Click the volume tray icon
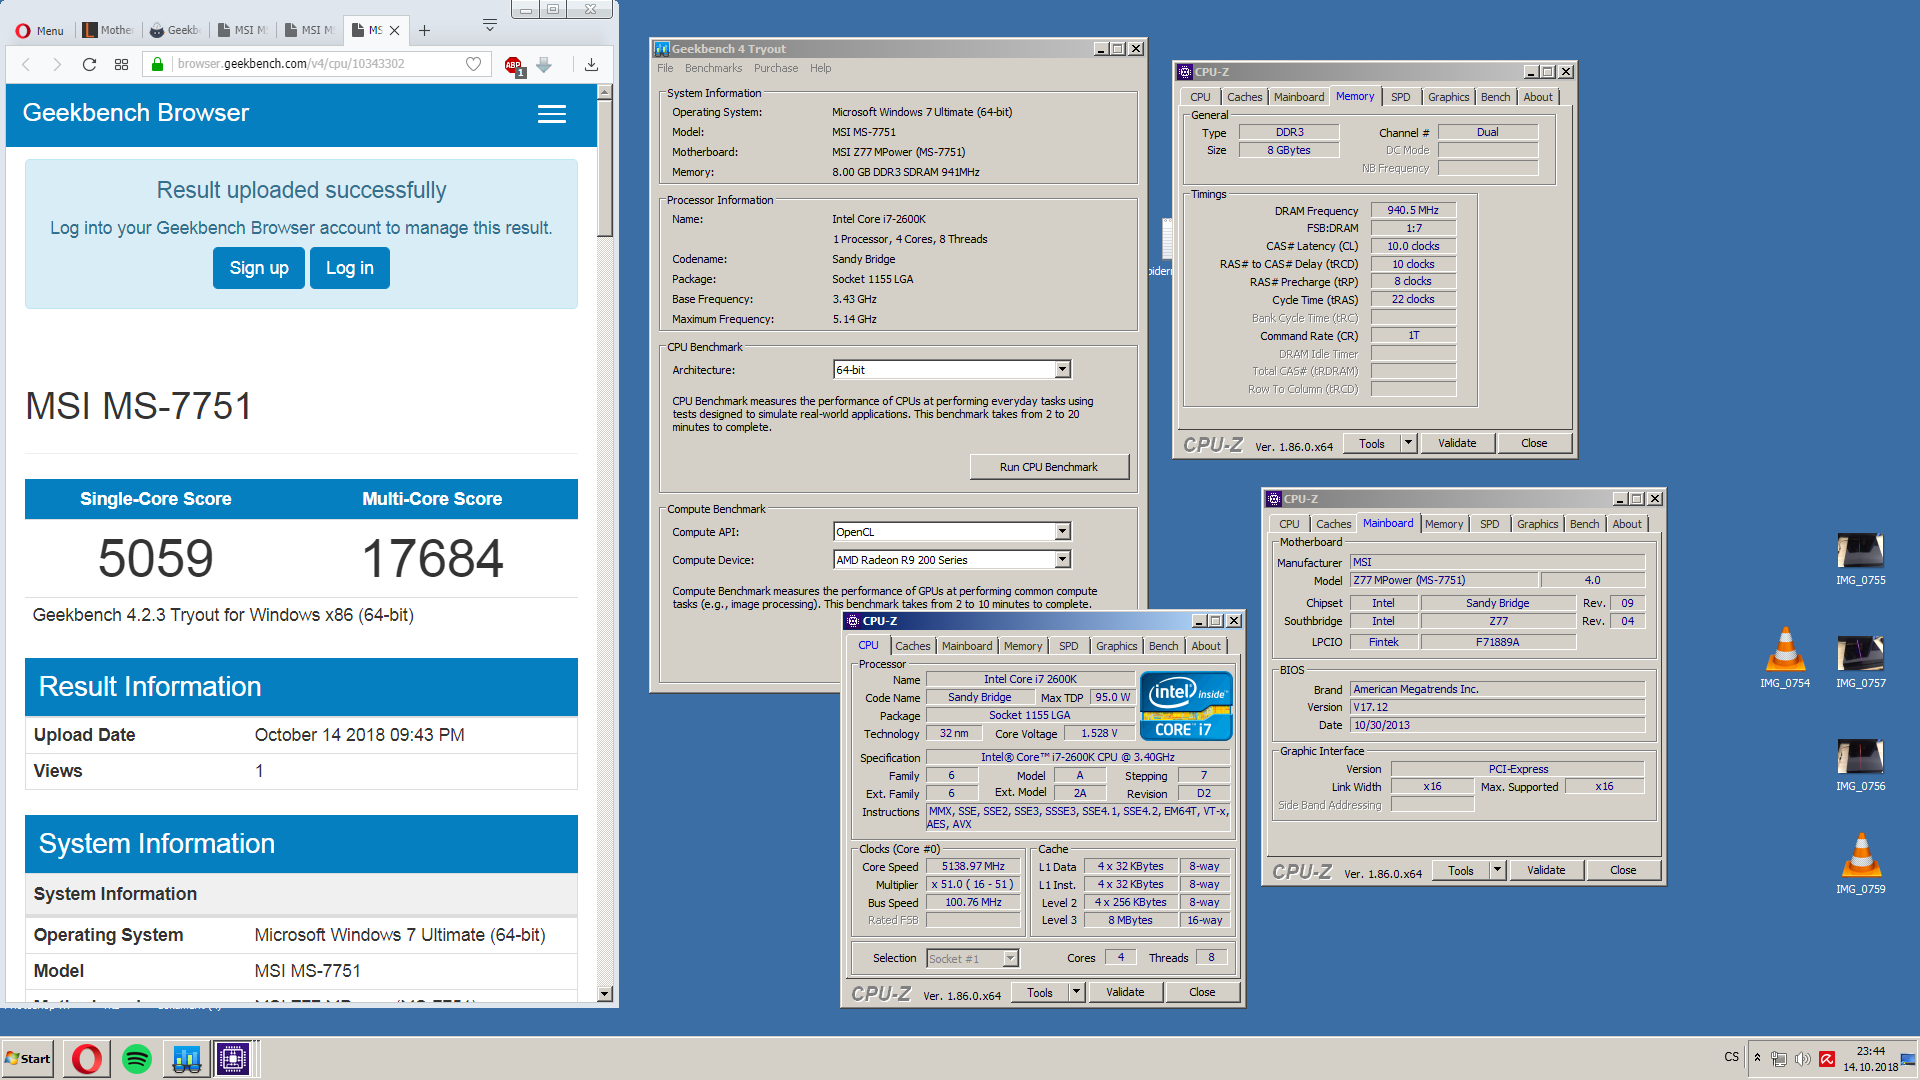 [x=1803, y=1059]
